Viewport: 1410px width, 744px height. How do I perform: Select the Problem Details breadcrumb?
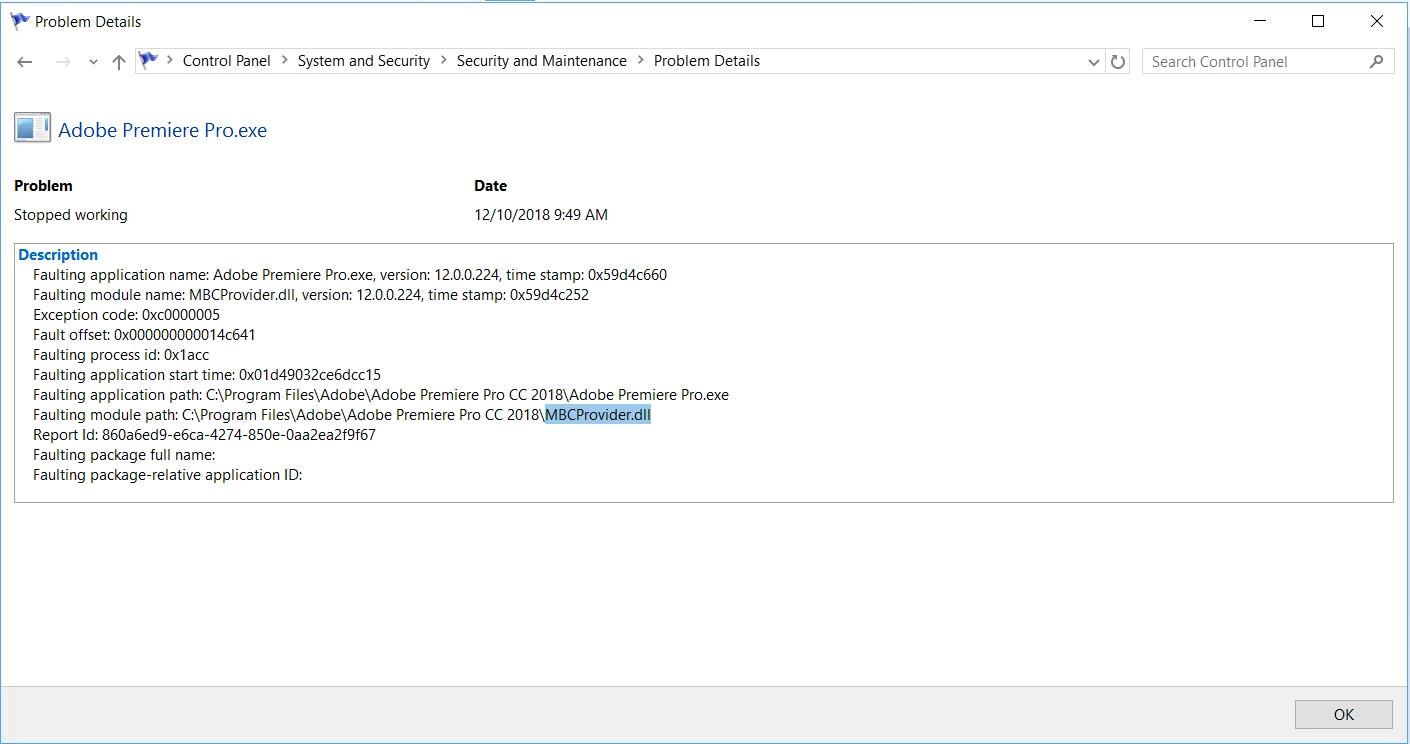pos(707,61)
